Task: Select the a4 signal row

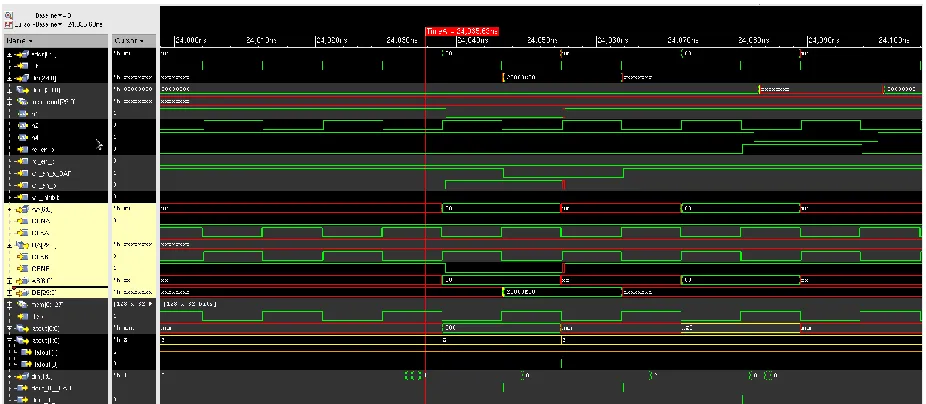Action: (56, 137)
